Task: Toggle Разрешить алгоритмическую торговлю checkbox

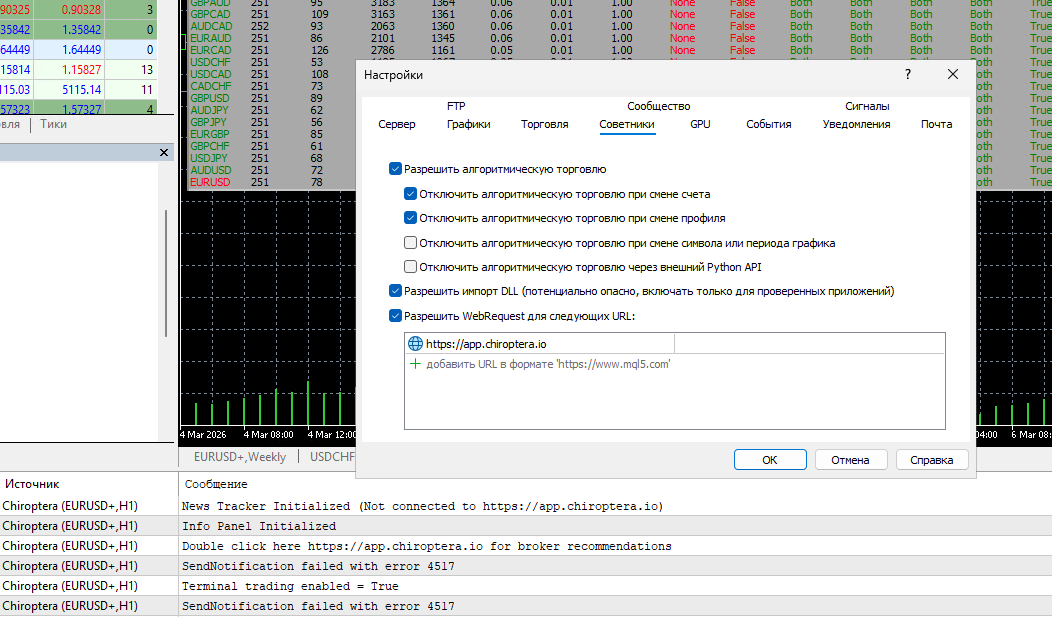Action: tap(395, 169)
